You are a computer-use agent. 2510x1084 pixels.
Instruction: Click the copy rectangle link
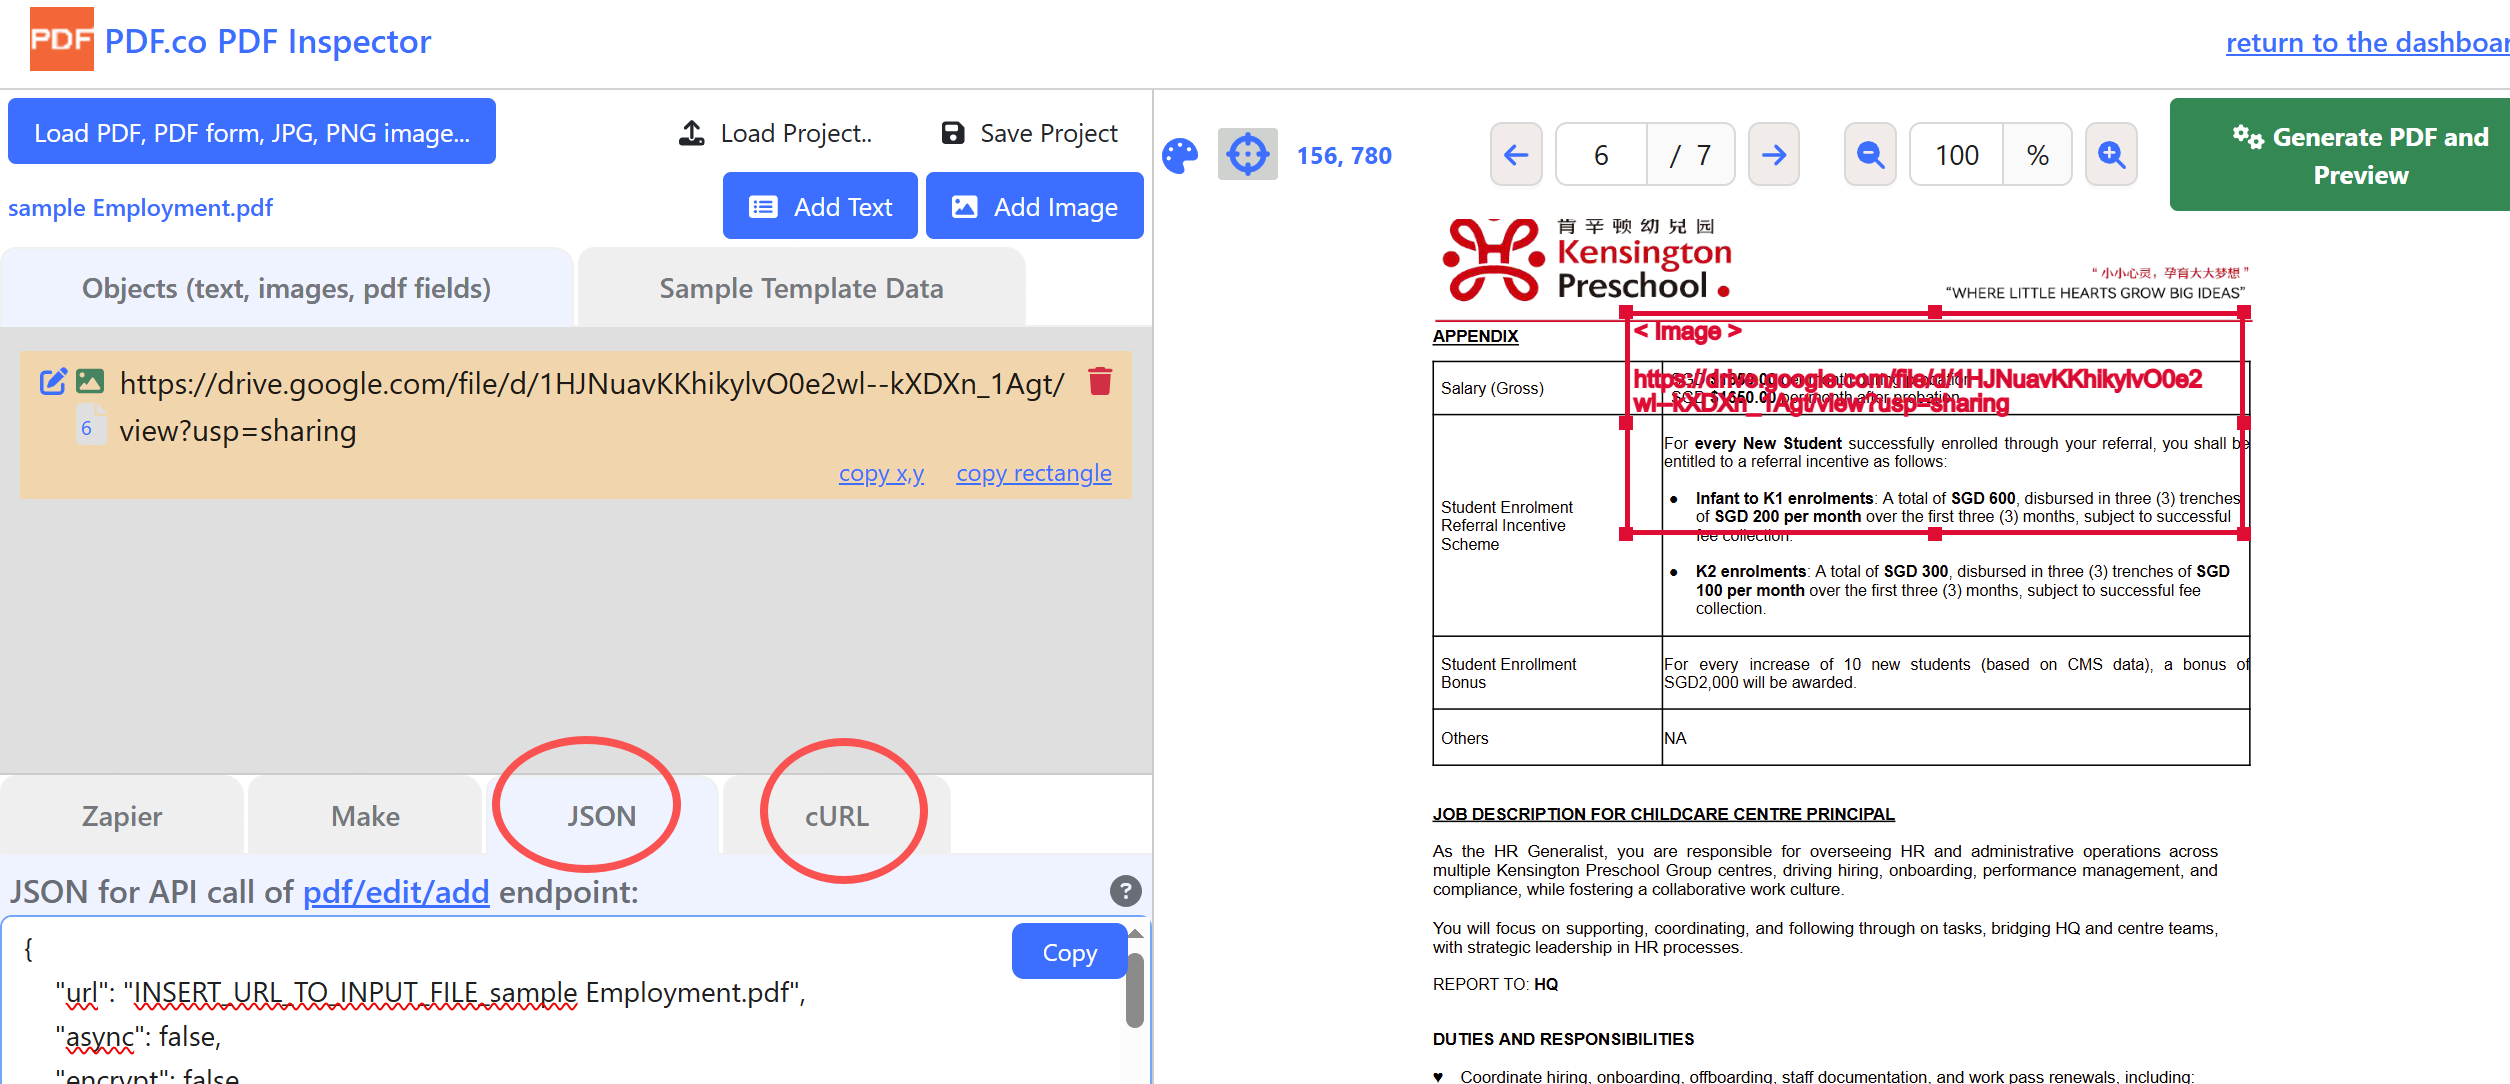coord(1033,473)
